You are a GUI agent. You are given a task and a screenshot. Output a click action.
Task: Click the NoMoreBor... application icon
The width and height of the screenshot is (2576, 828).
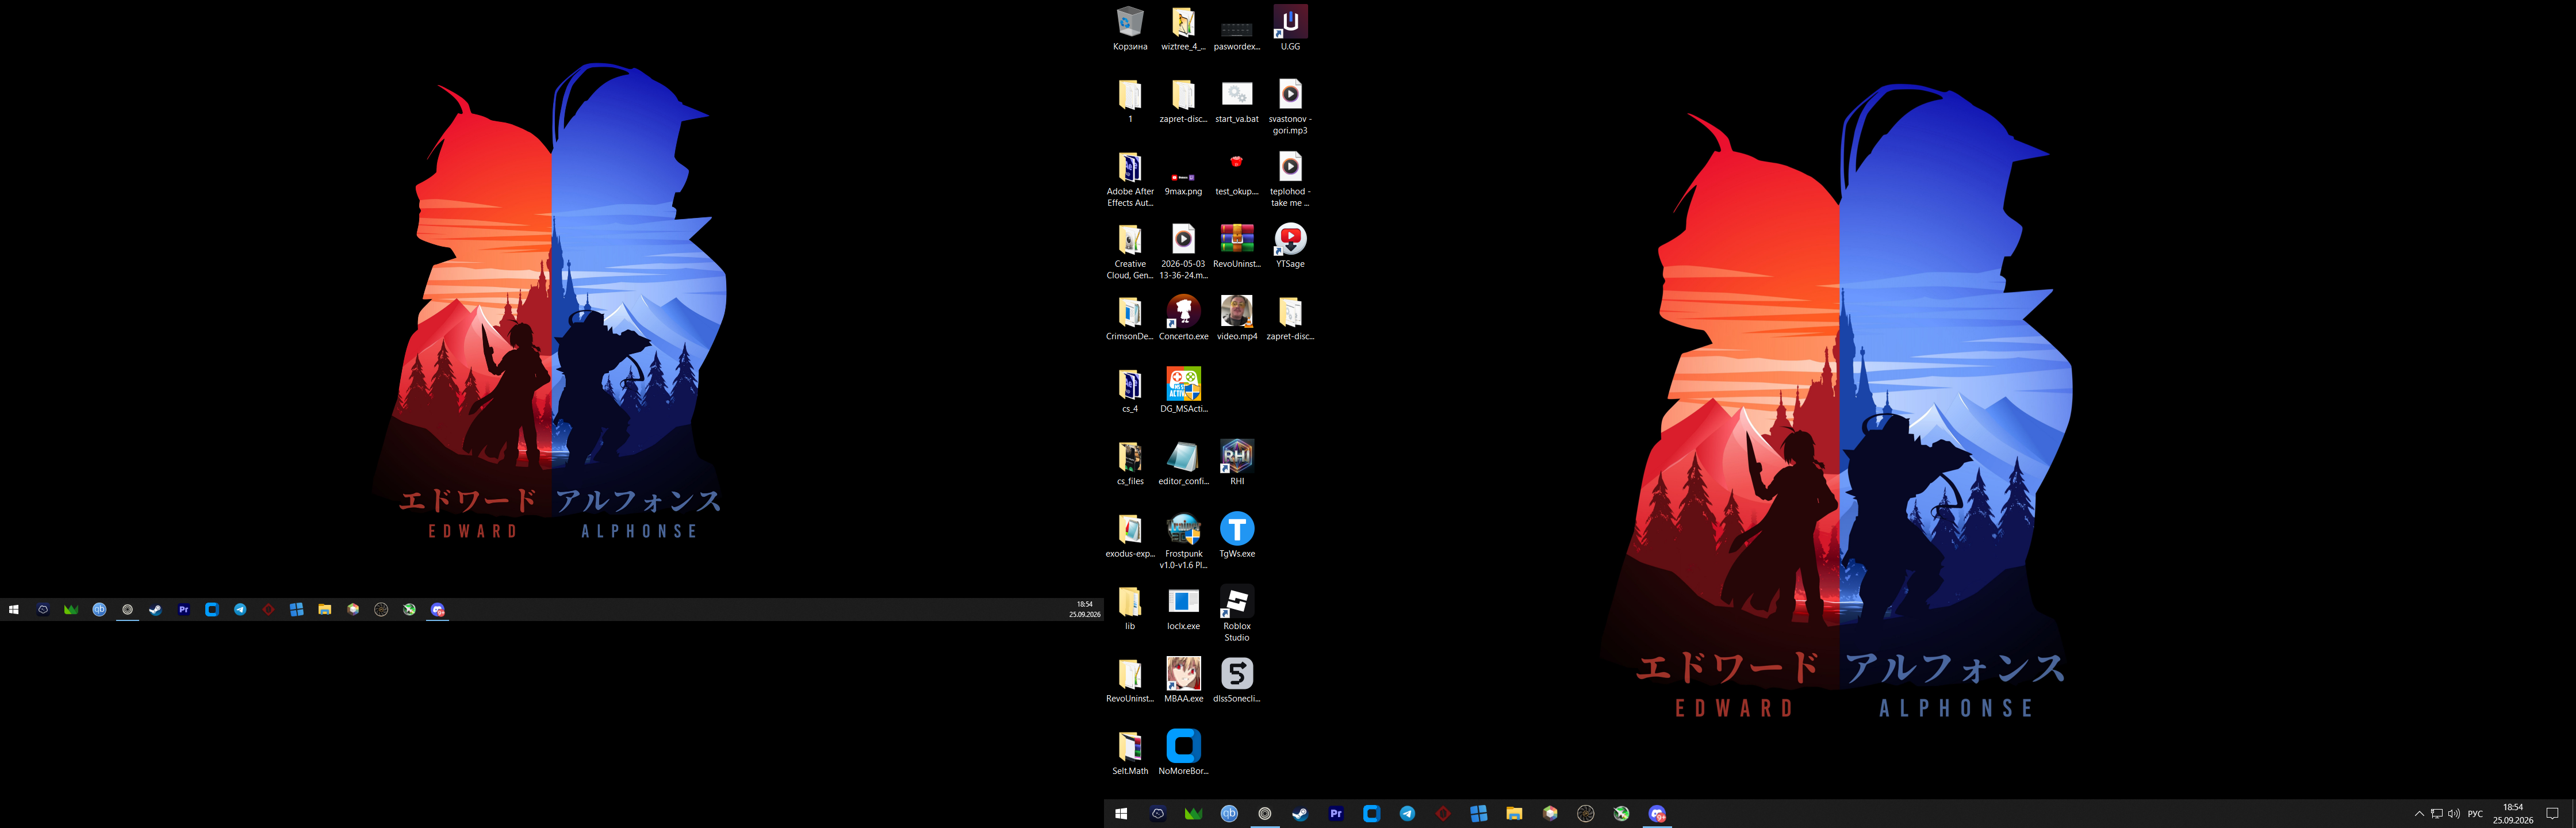[1183, 753]
